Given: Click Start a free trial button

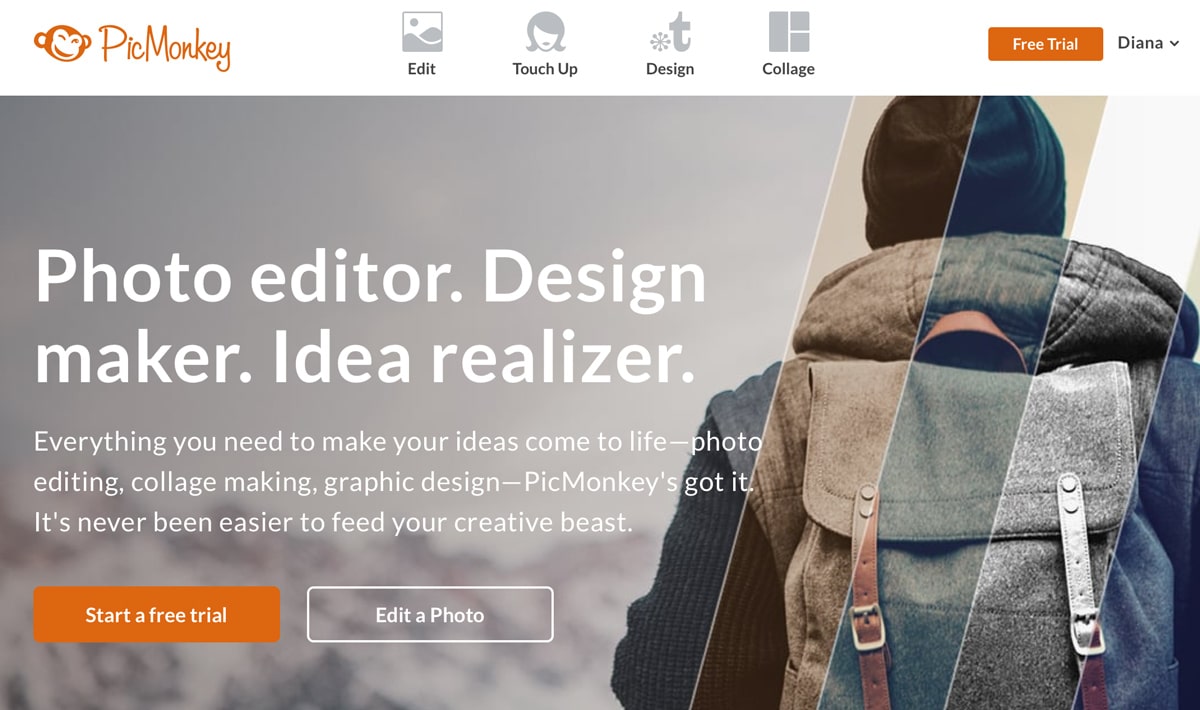Looking at the screenshot, I should [156, 615].
